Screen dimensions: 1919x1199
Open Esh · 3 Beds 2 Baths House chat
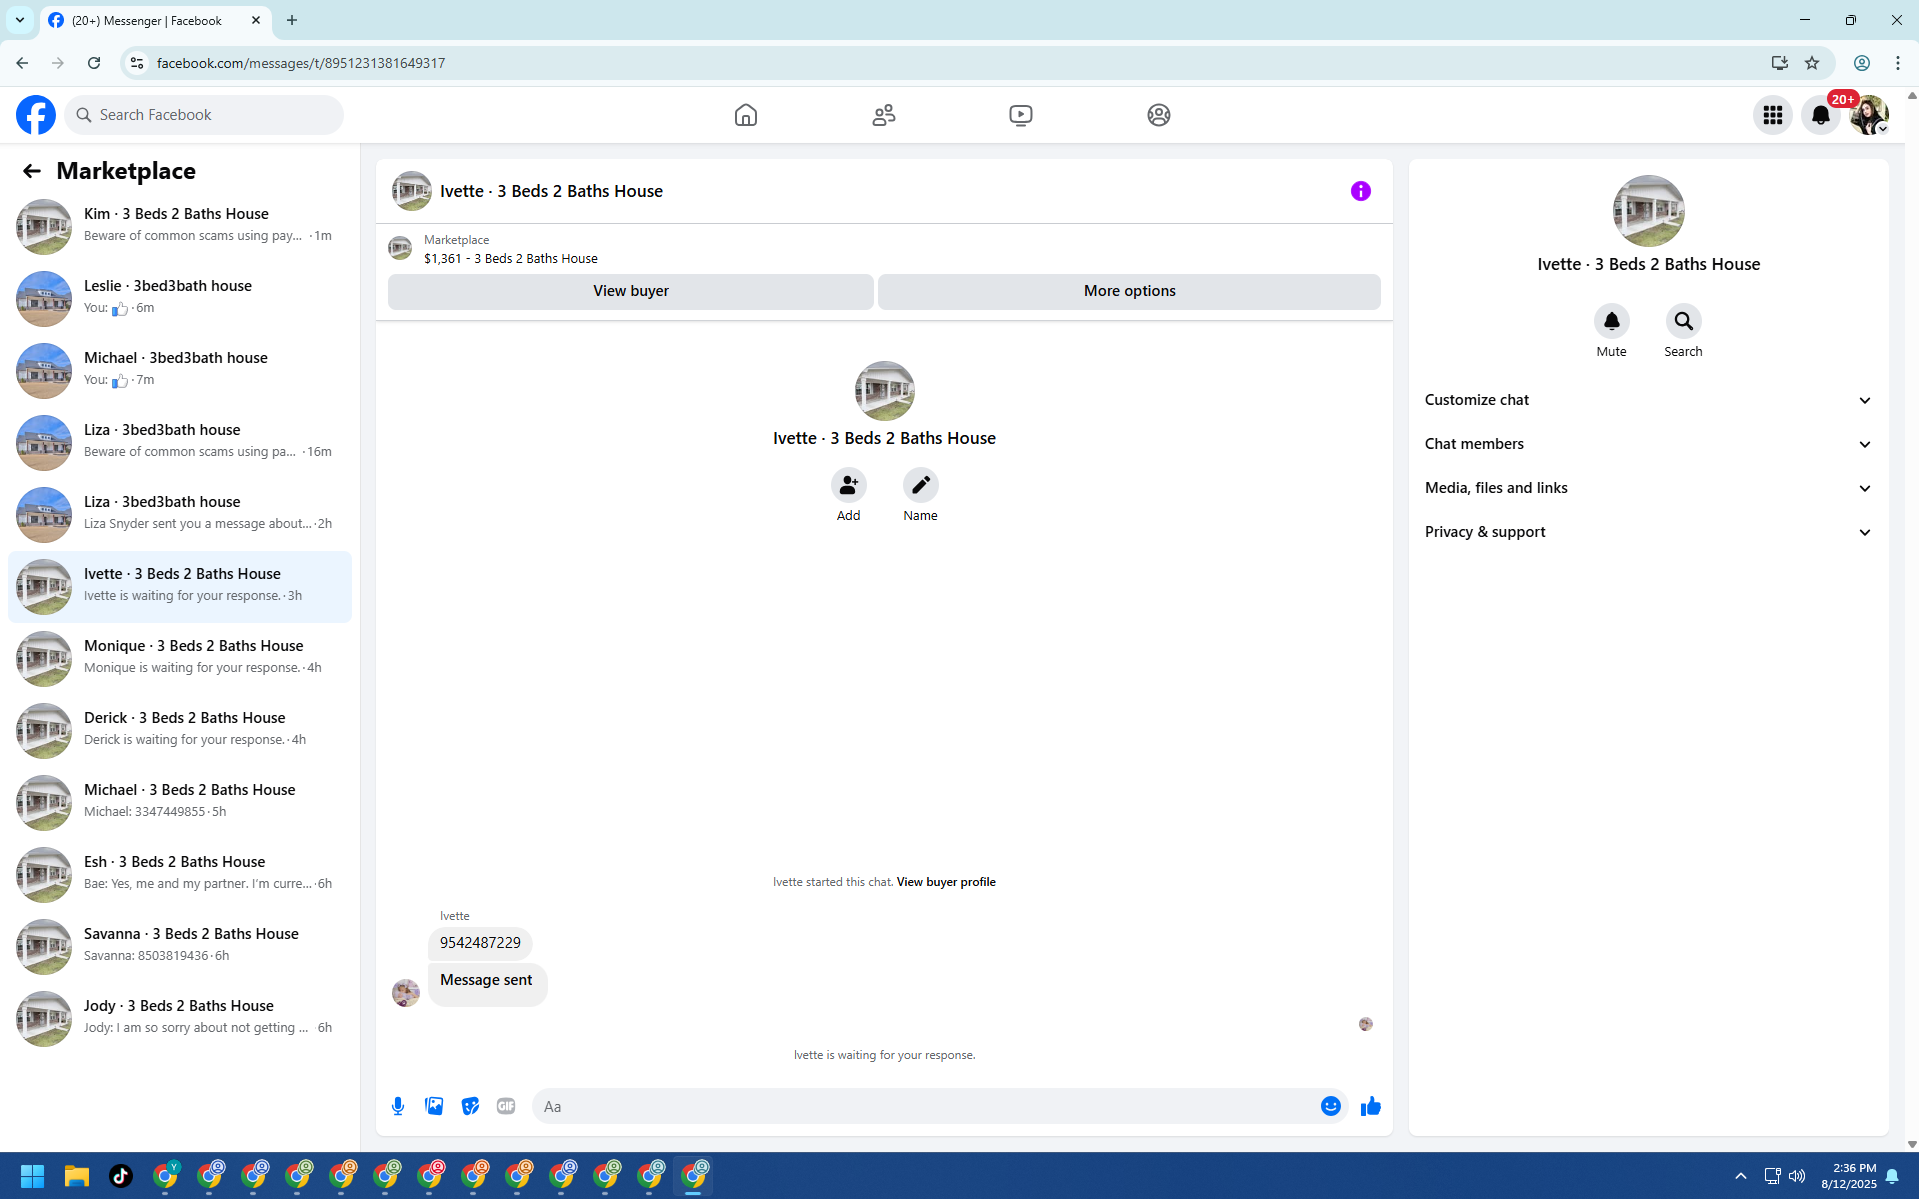(180, 873)
